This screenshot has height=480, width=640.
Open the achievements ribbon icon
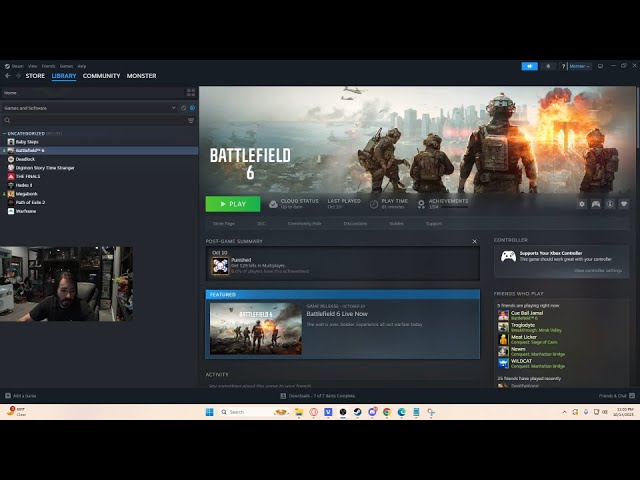click(421, 204)
